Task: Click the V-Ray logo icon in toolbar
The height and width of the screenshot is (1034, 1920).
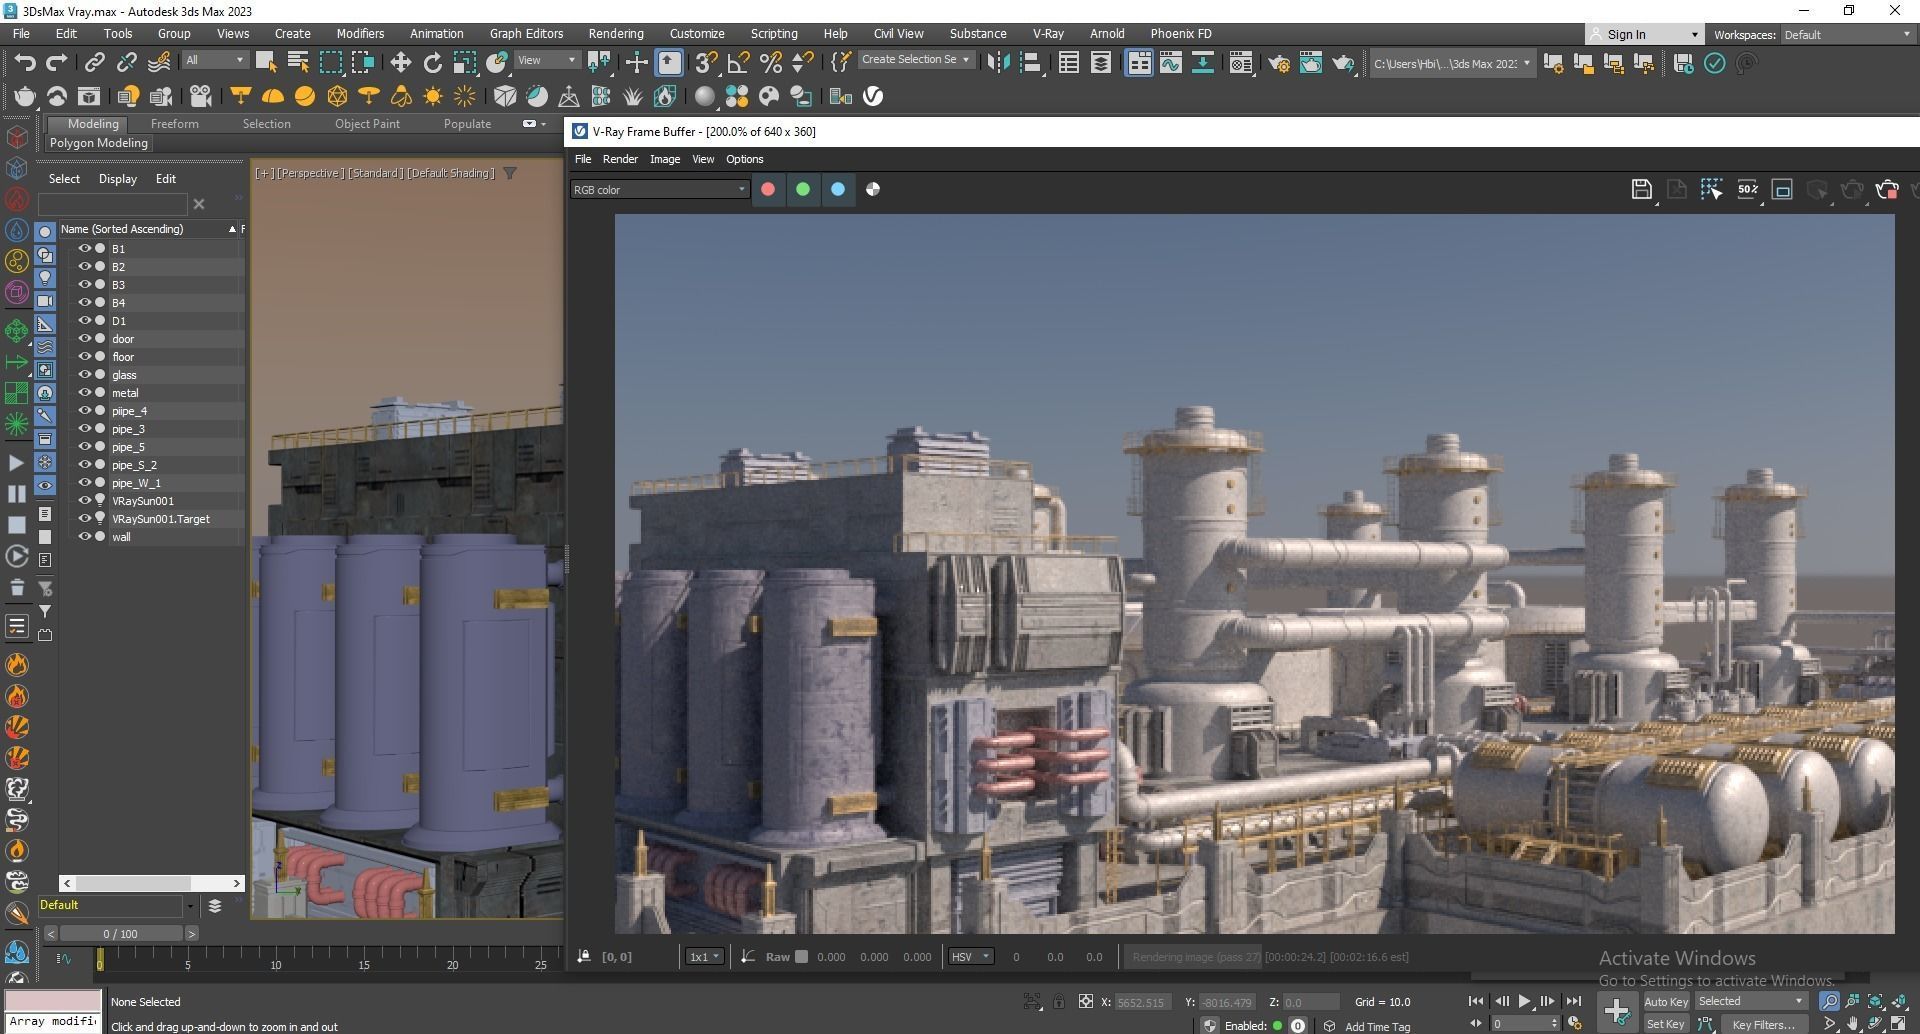Action: click(x=873, y=96)
